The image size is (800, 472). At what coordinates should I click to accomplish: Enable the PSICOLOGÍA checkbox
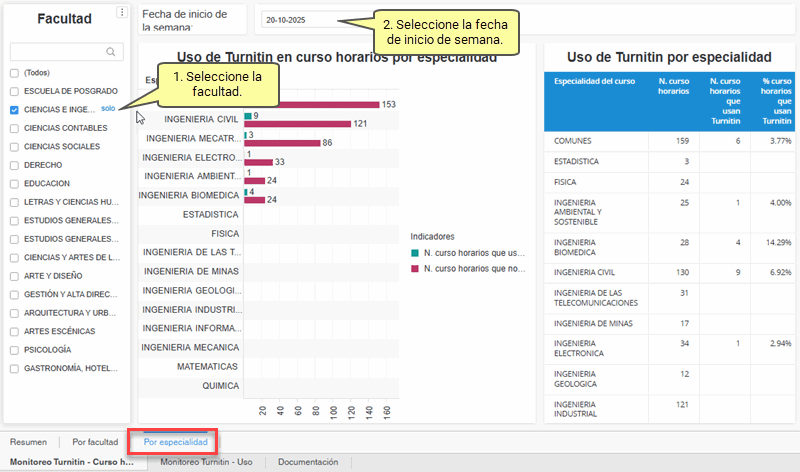point(14,350)
